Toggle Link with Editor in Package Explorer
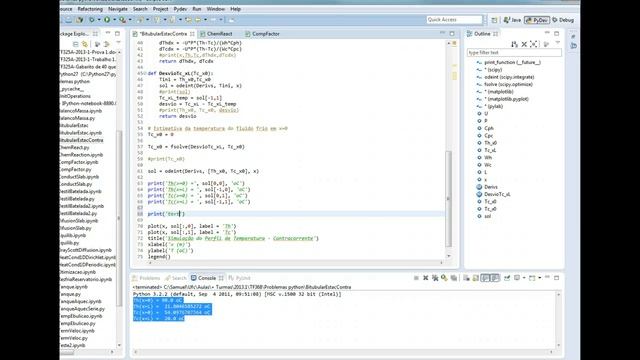This screenshot has height=360, width=640. (84, 44)
